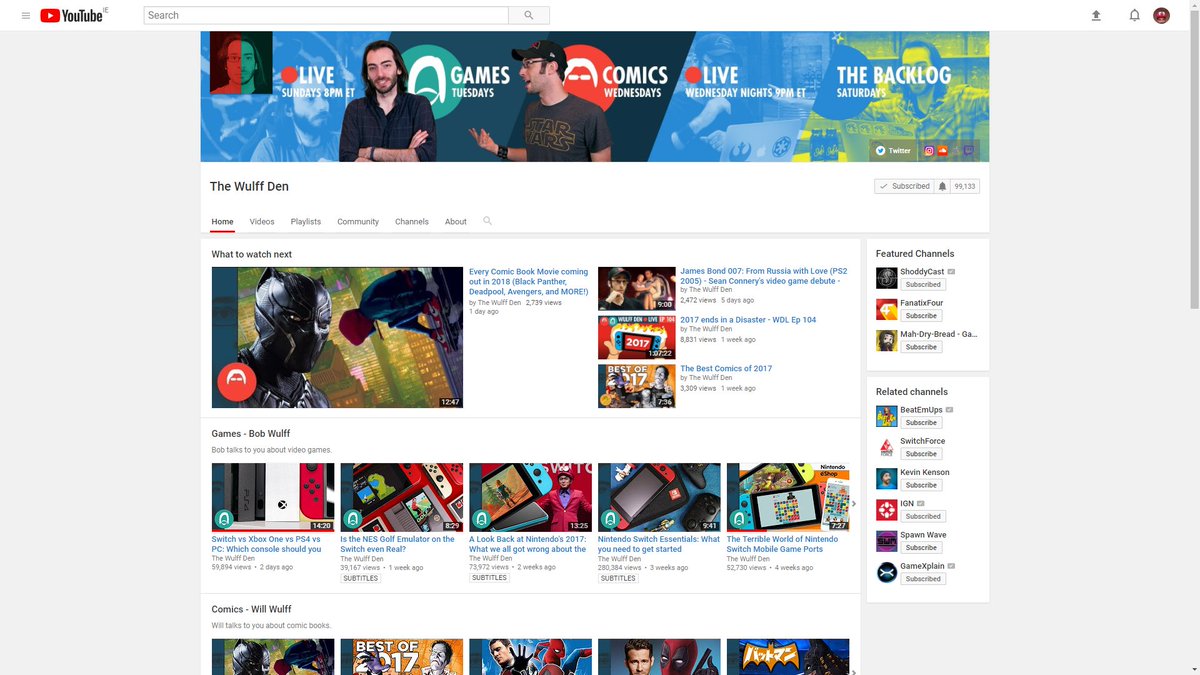The image size is (1200, 675).
Task: Click the BeatEmUps channel avatar
Action: [x=886, y=416]
